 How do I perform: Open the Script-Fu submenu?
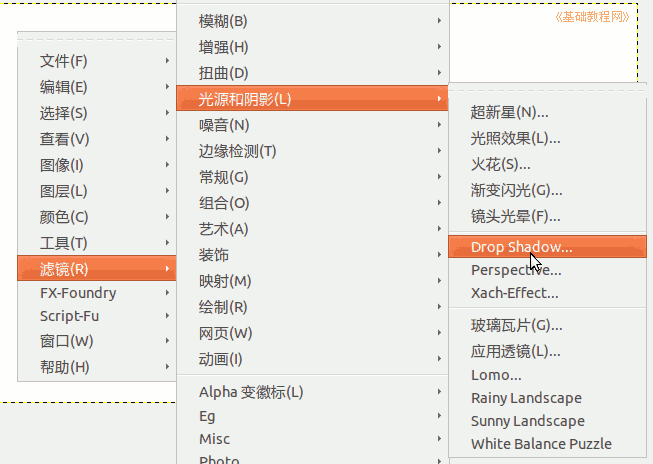click(97, 316)
